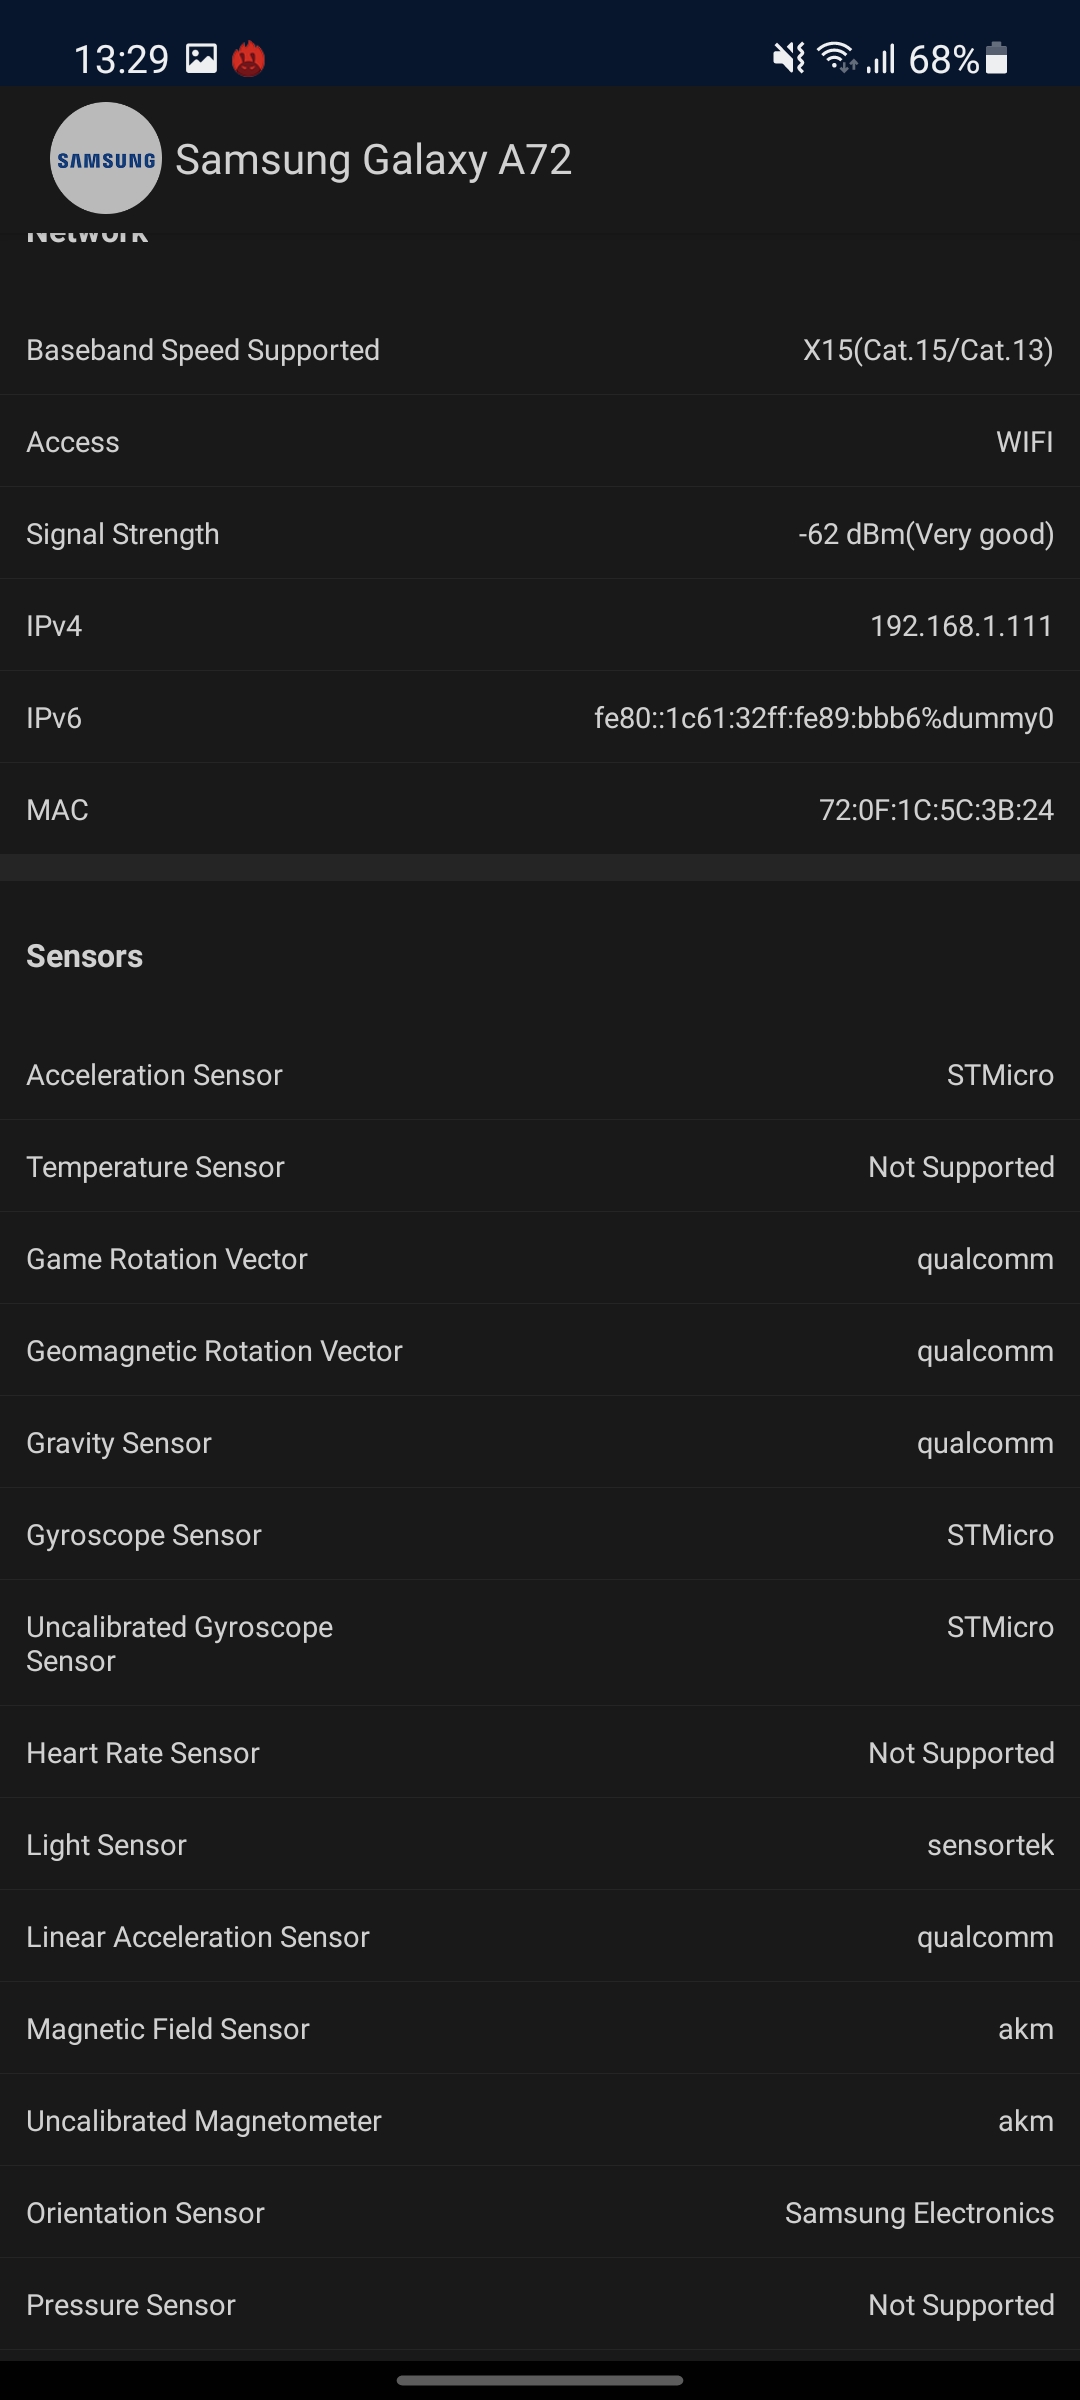Select the Samsung Galaxy A72 title
The height and width of the screenshot is (2400, 1080).
[x=374, y=159]
